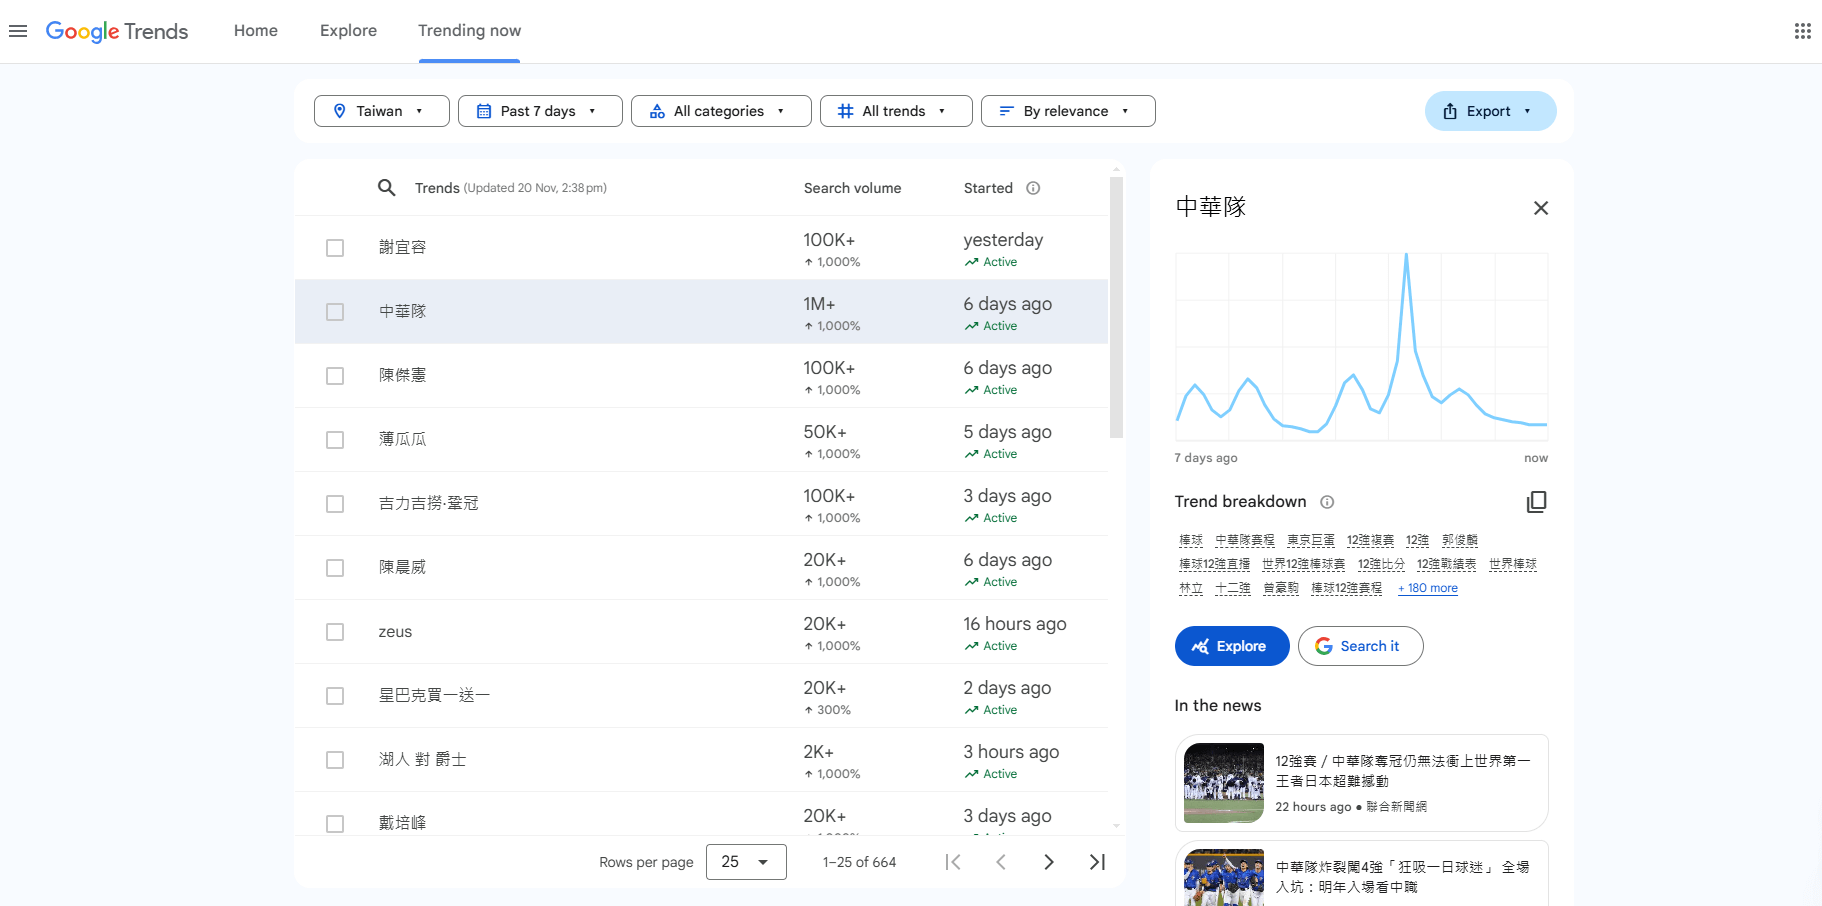Click the info icon beside Trend breakdown
This screenshot has height=906, width=1822.
(1327, 502)
